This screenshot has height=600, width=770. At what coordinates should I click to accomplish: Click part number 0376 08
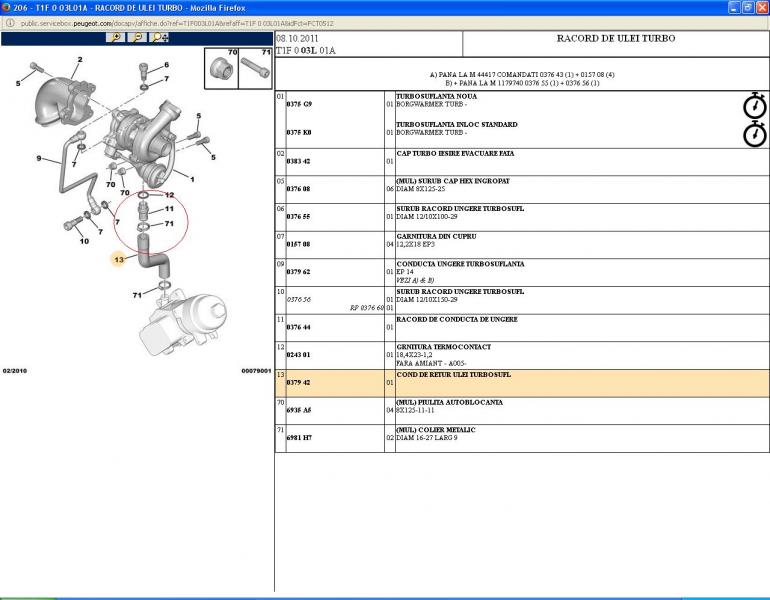click(x=299, y=189)
